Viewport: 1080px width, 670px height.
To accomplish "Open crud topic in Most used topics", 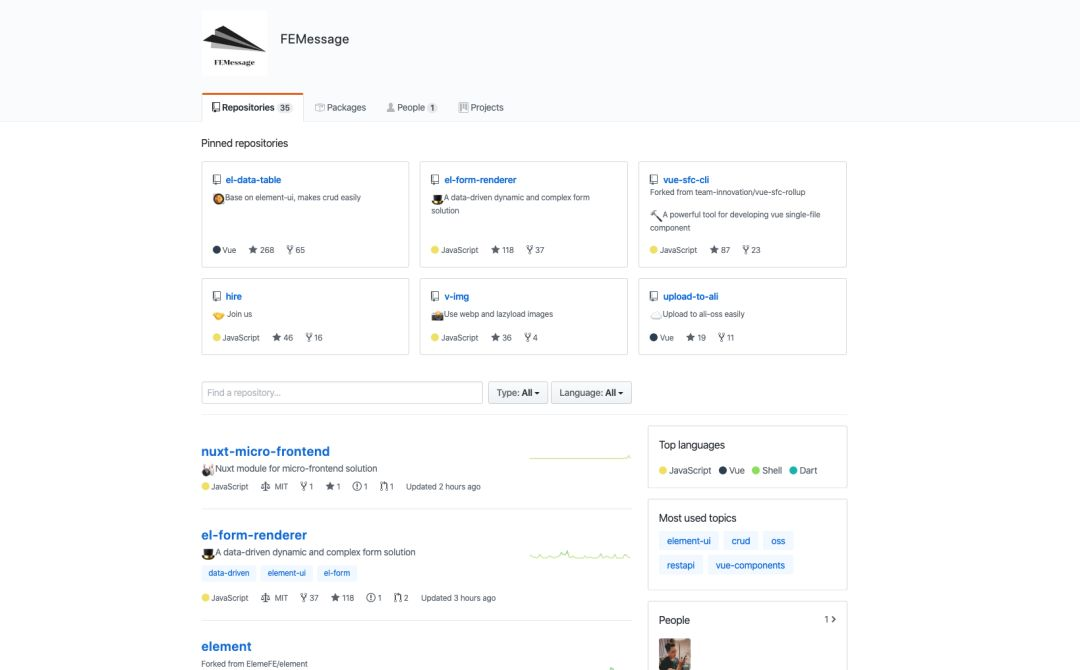I will (x=740, y=541).
